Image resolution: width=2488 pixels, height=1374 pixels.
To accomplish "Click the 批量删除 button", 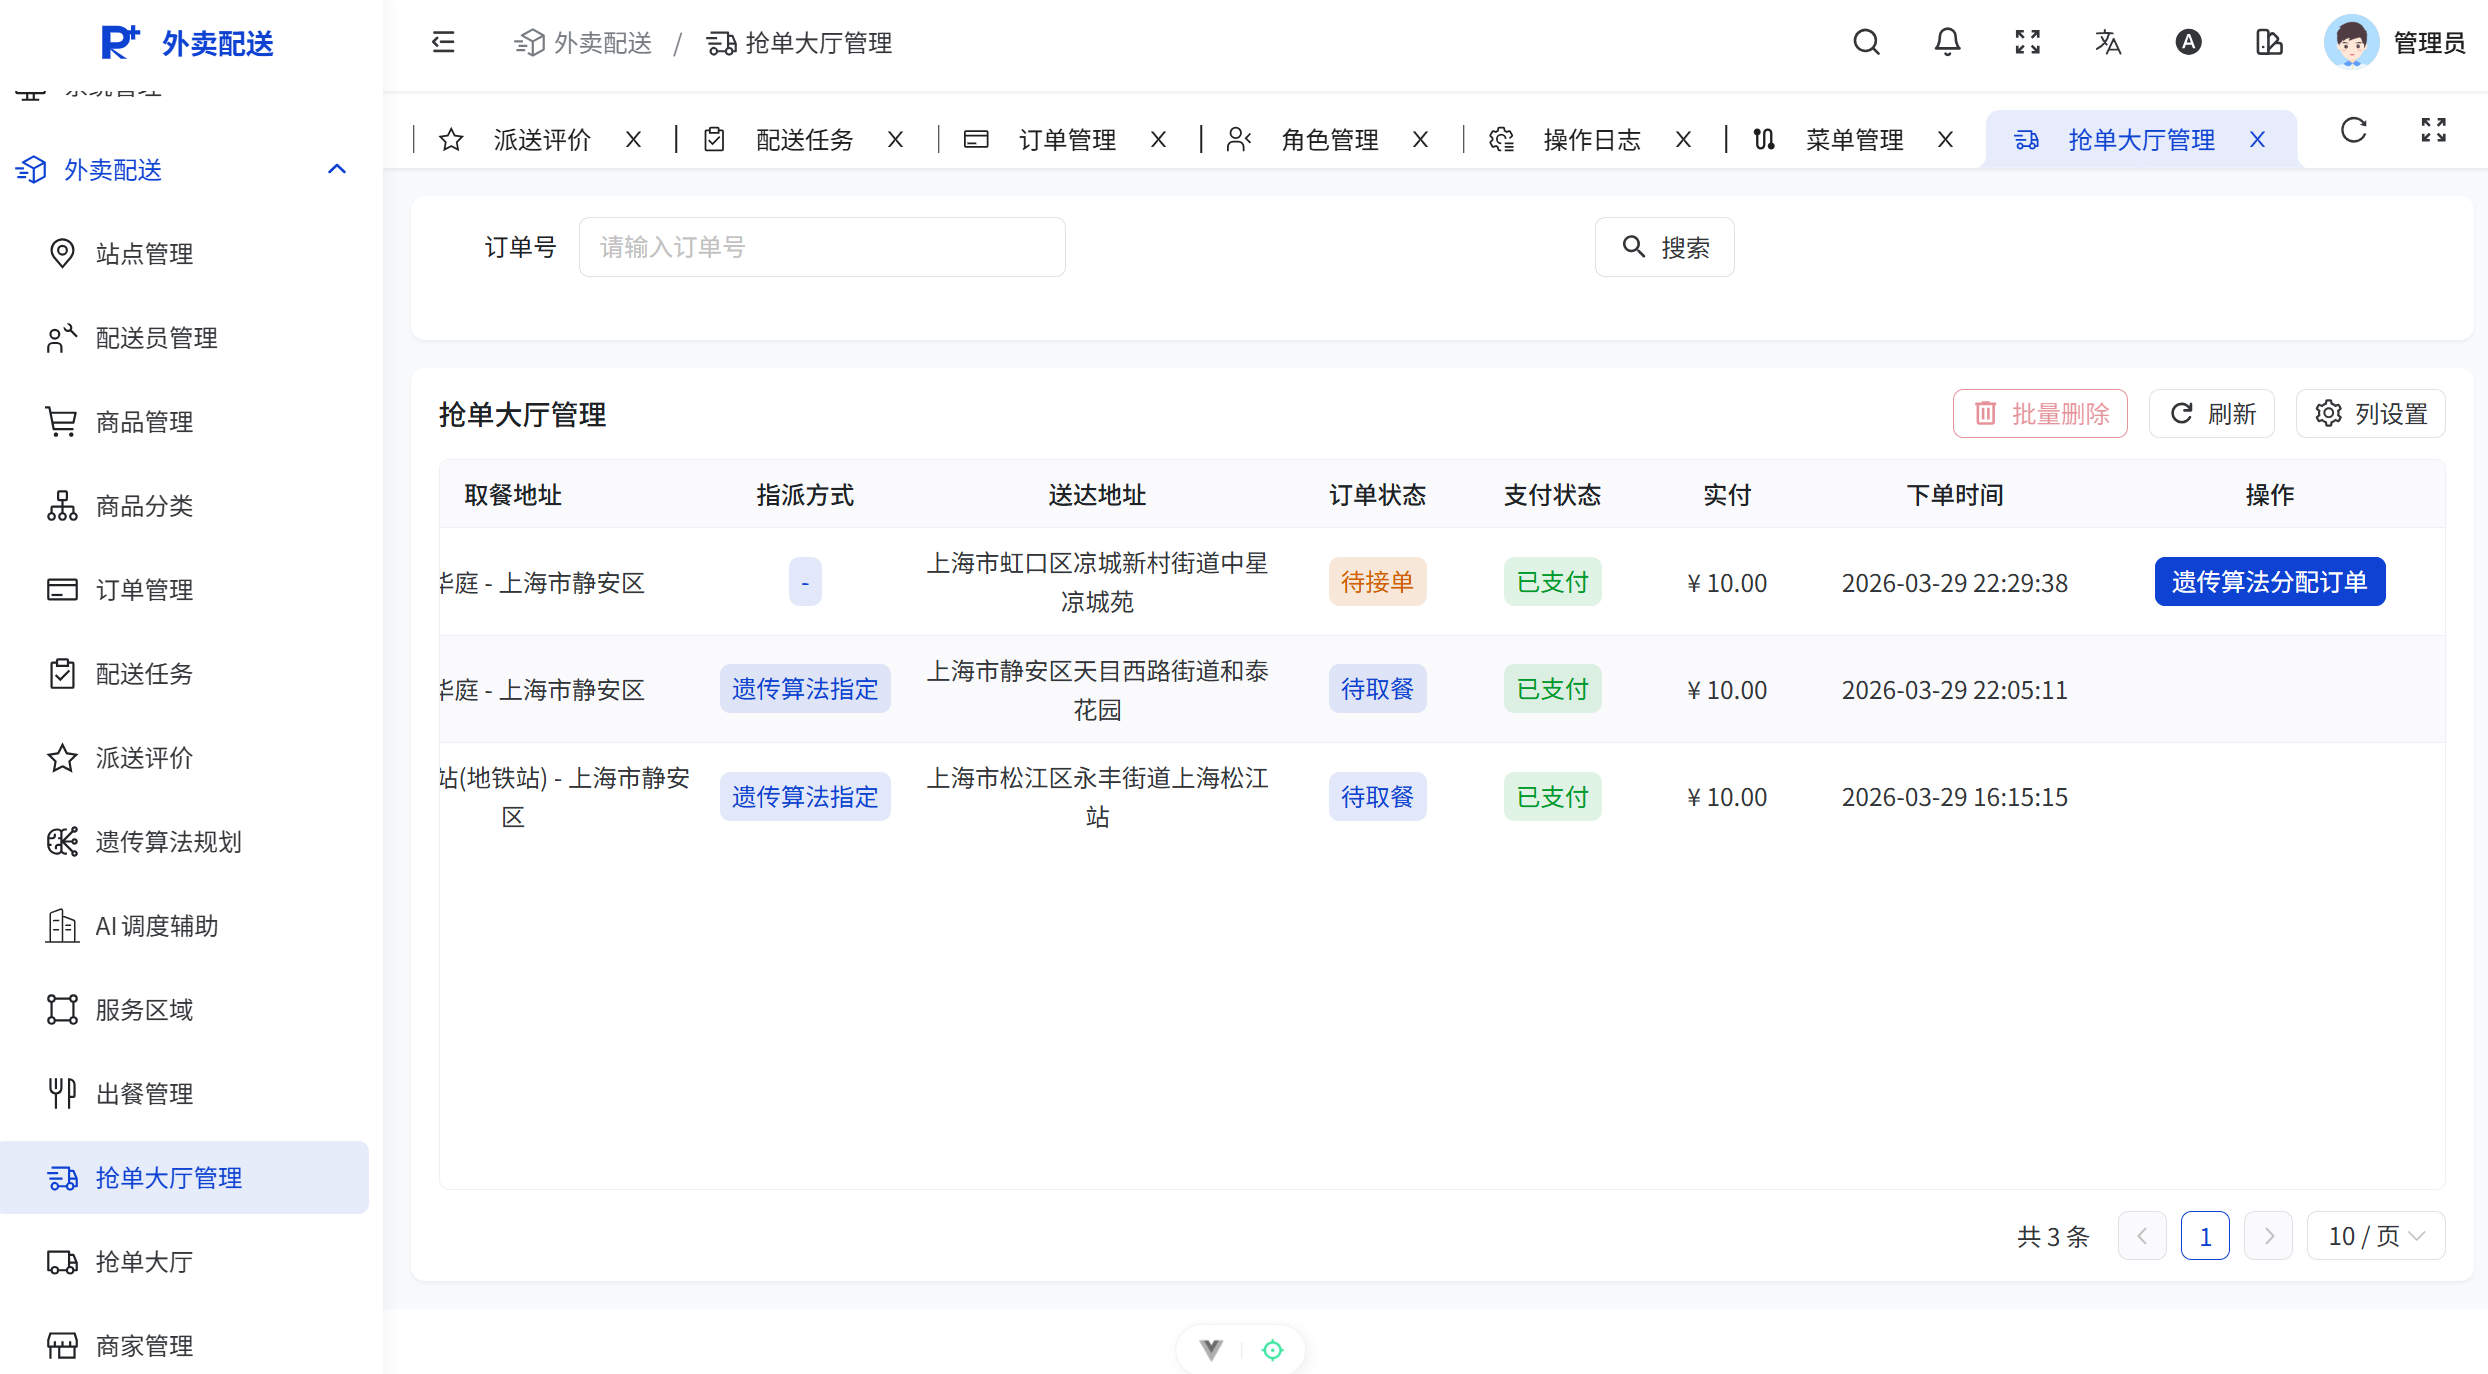I will [2040, 414].
